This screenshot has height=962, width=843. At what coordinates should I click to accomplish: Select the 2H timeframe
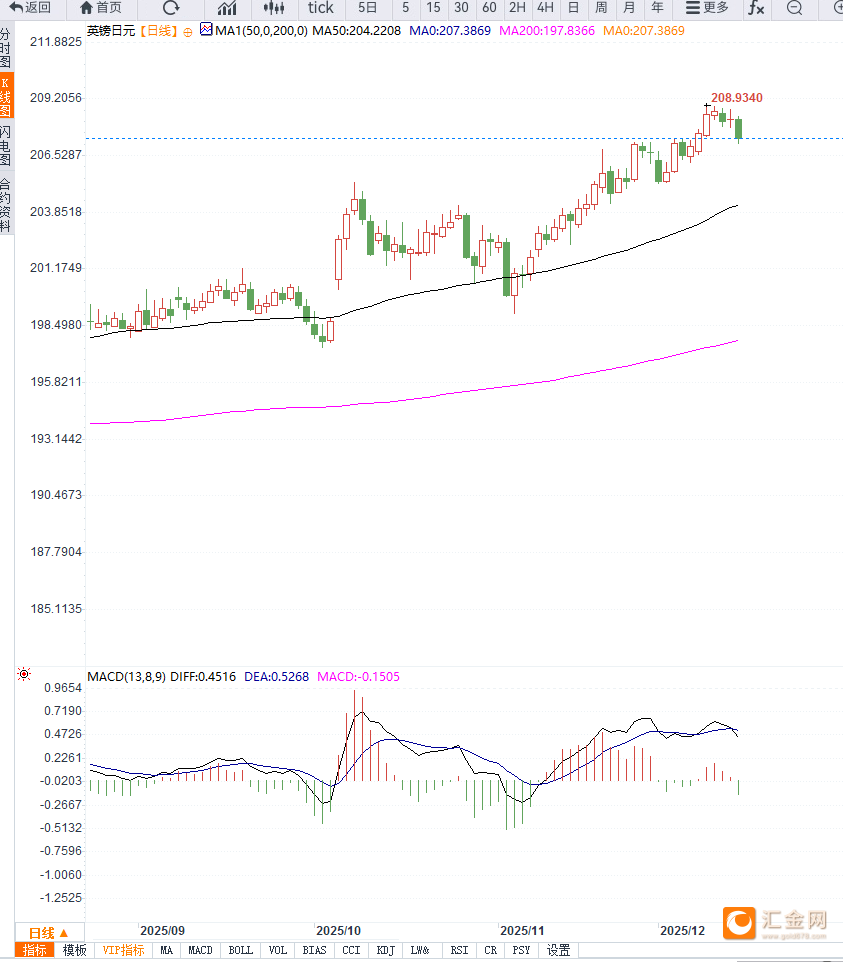pos(517,8)
